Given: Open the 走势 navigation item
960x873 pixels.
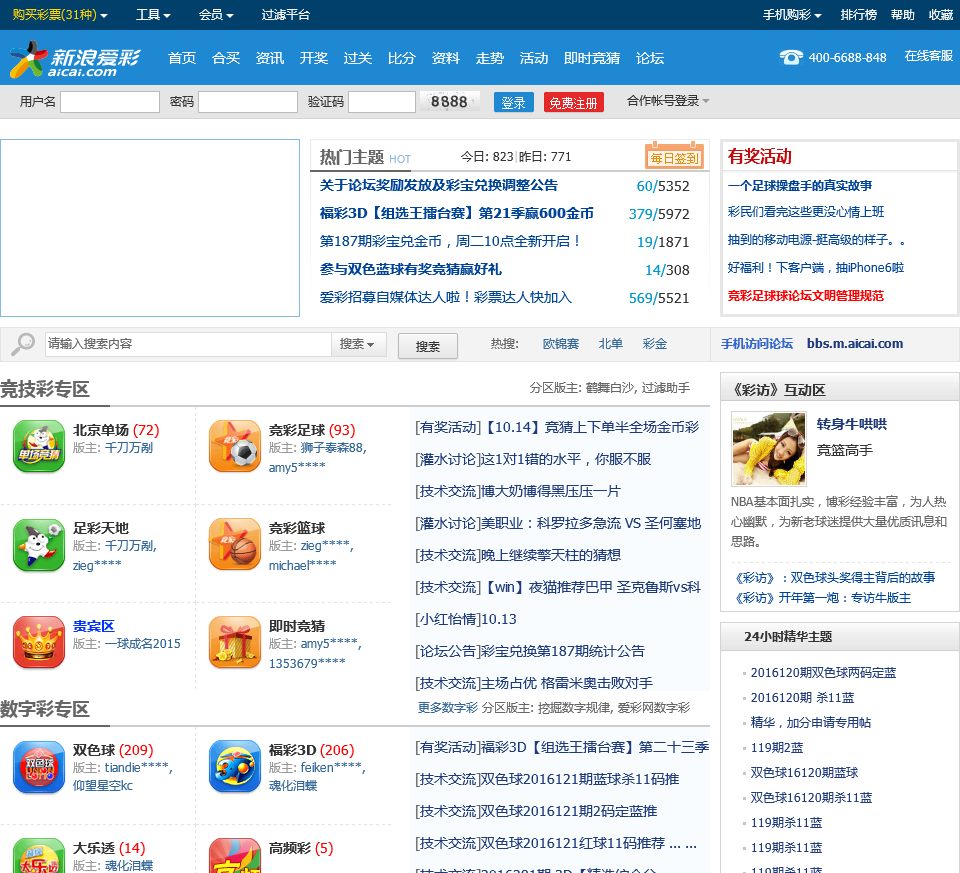Looking at the screenshot, I should pyautogui.click(x=490, y=58).
